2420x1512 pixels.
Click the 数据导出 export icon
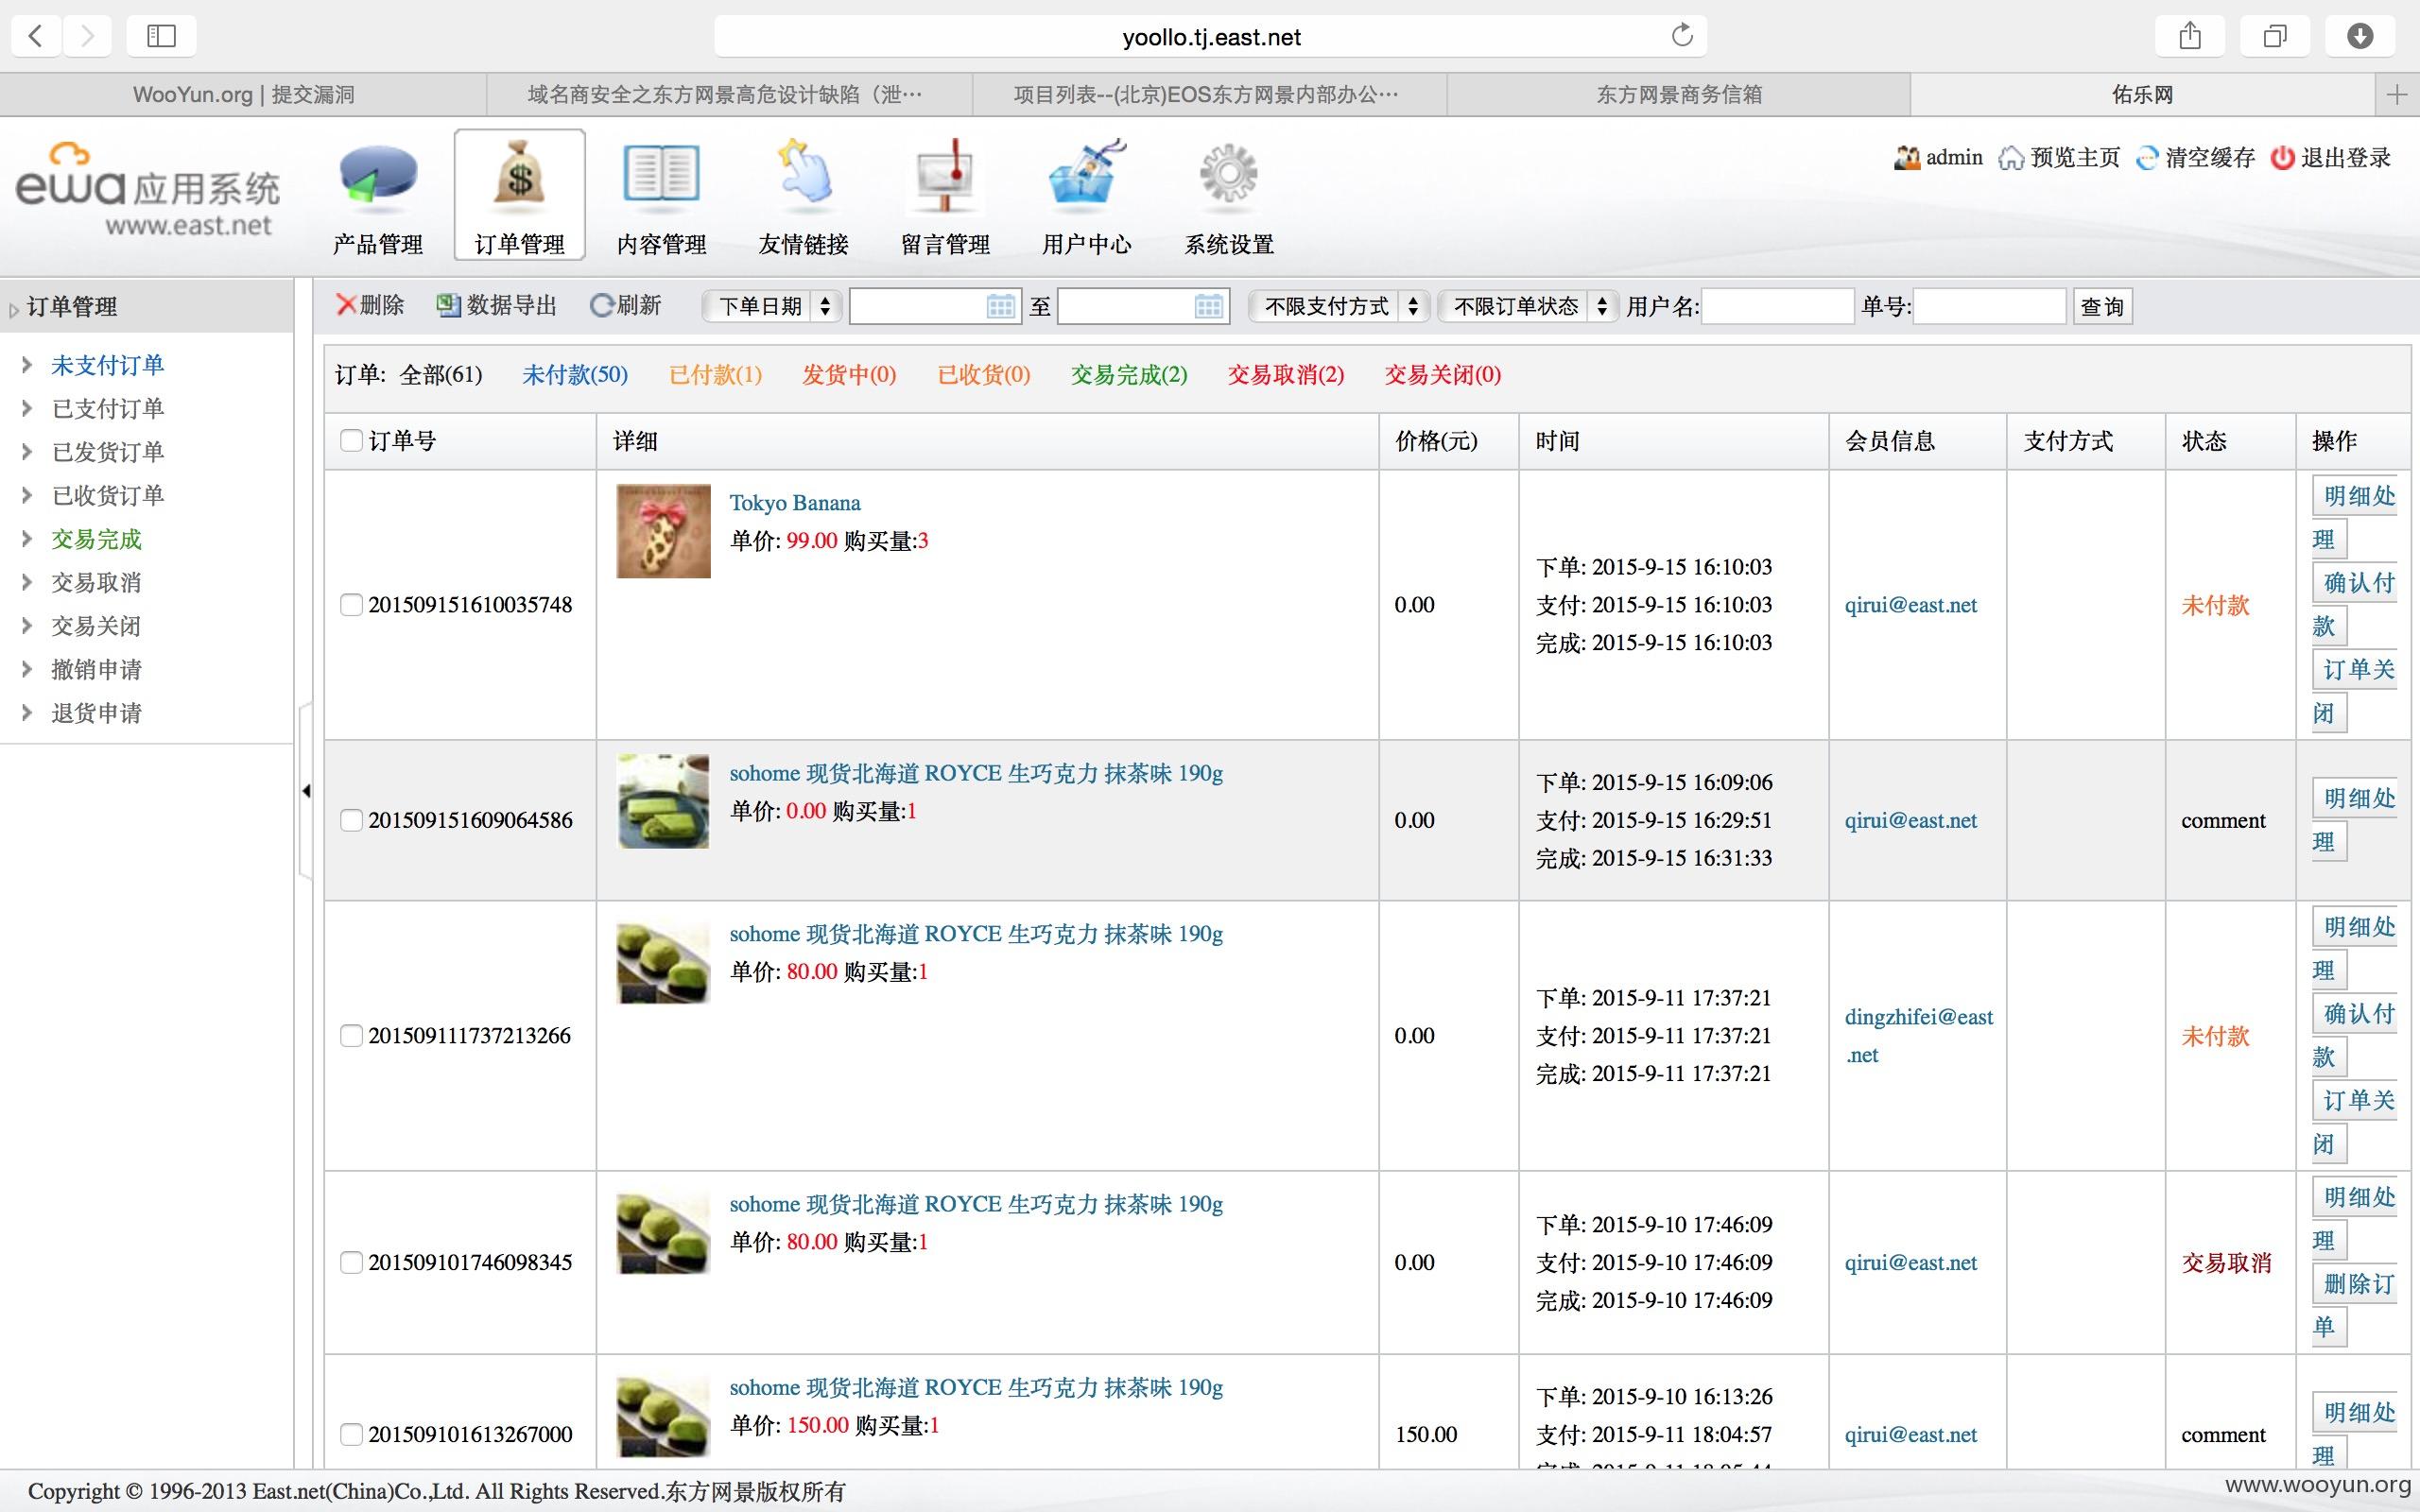pyautogui.click(x=448, y=305)
